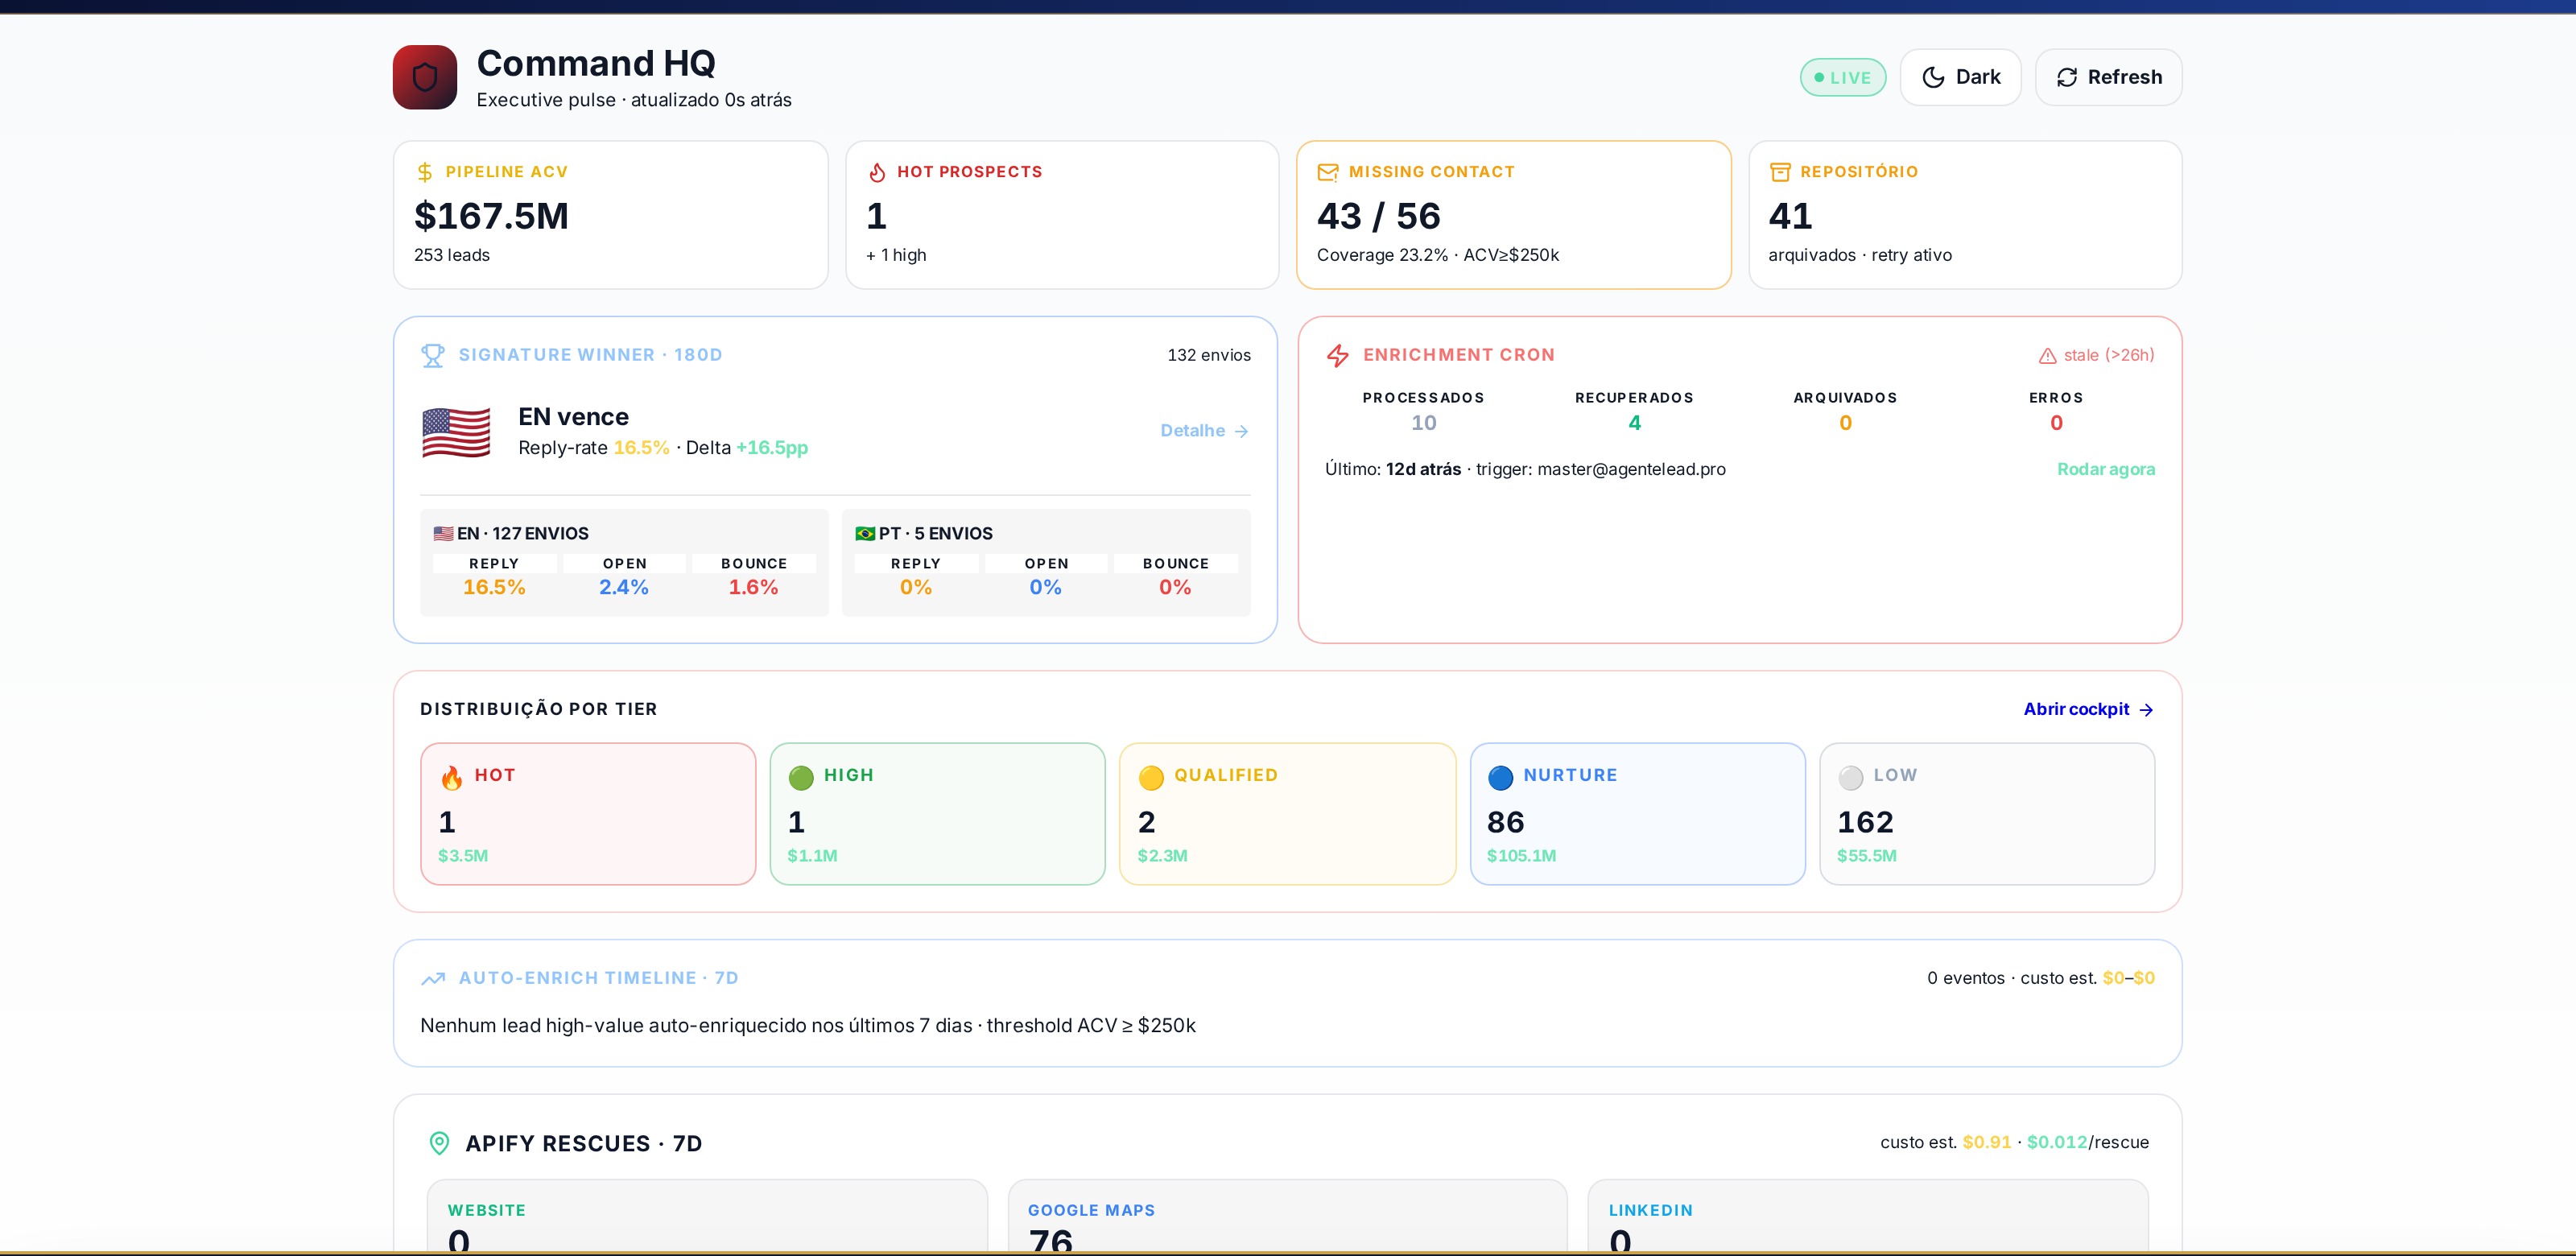This screenshot has height=1256, width=2576.
Task: Click the Command HQ shield logo icon
Action: point(424,77)
